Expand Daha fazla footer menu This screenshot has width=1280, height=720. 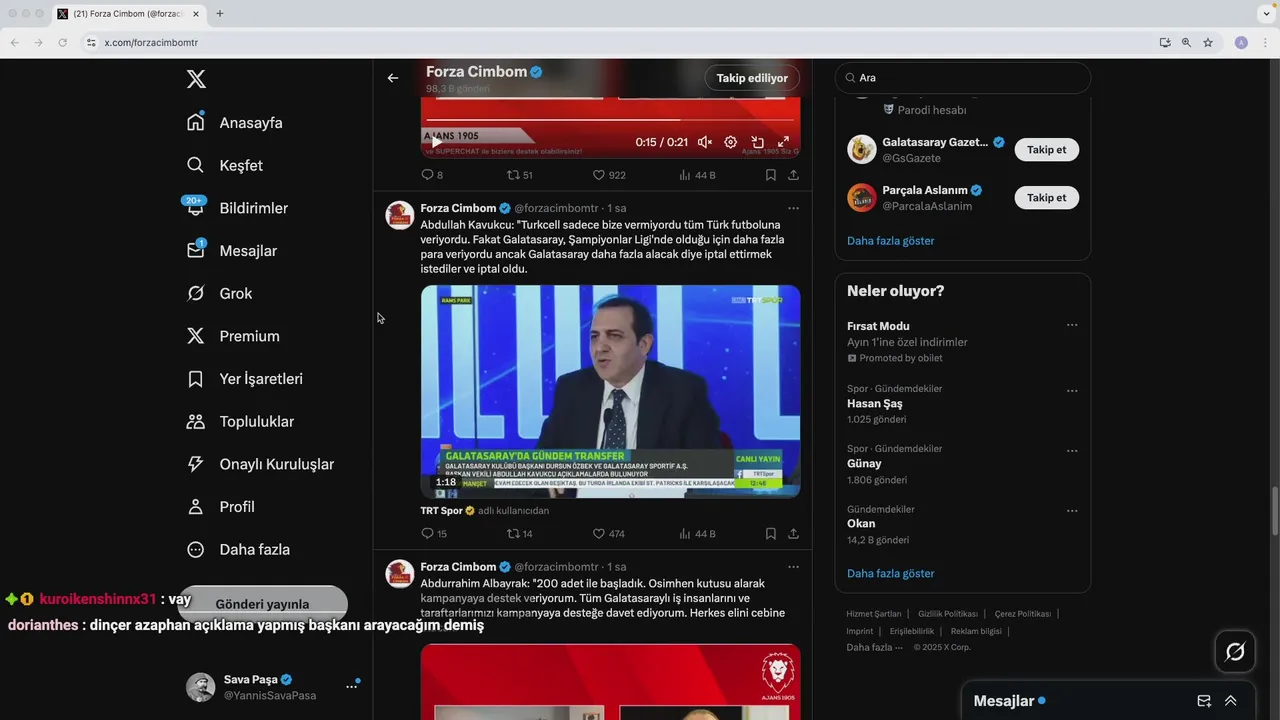point(873,647)
